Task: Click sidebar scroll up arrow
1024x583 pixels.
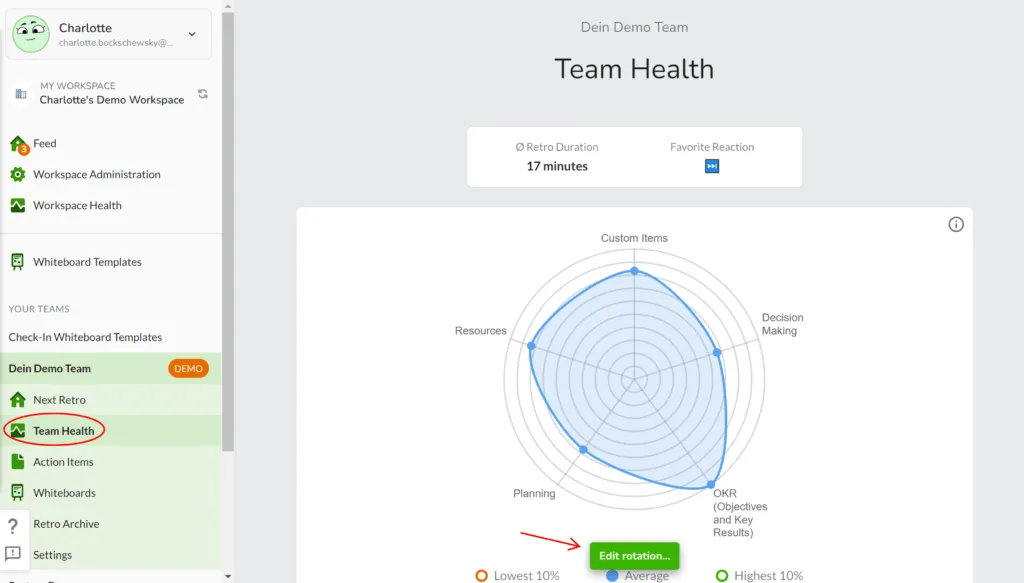Action: [228, 6]
